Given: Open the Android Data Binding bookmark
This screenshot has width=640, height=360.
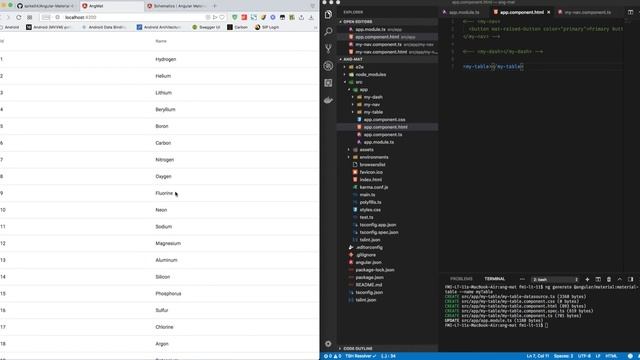Looking at the screenshot, I should coord(104,27).
